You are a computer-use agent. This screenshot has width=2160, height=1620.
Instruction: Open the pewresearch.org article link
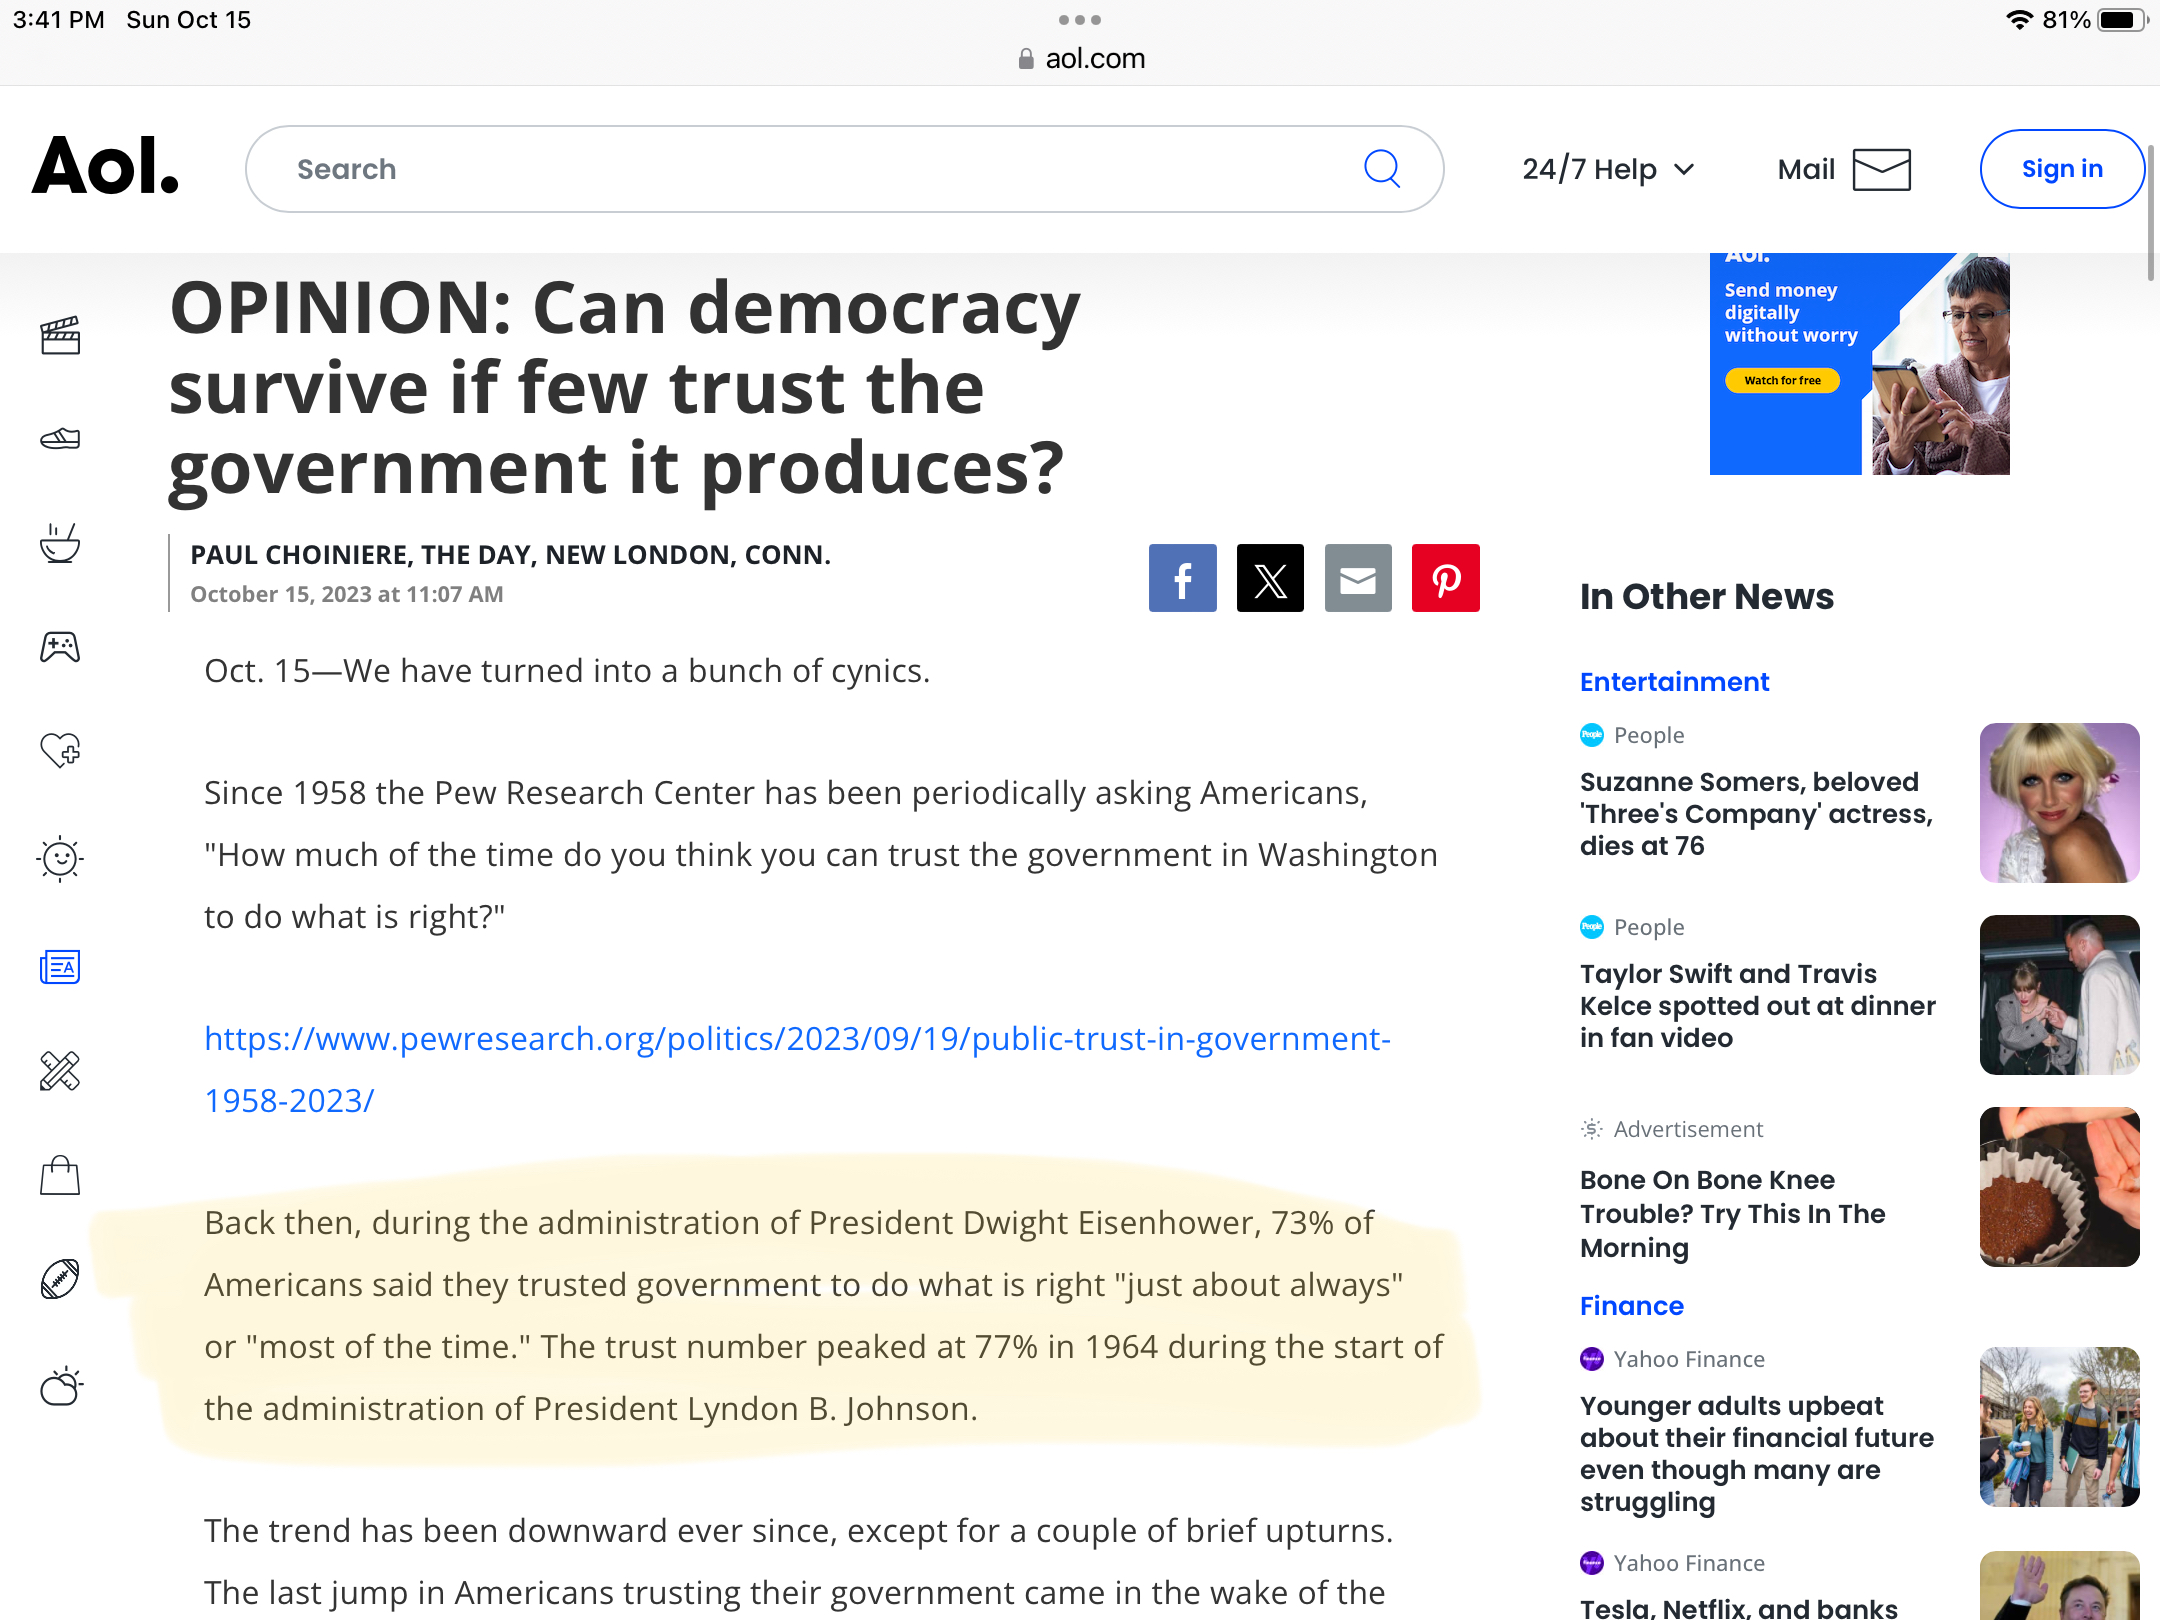tap(797, 1069)
